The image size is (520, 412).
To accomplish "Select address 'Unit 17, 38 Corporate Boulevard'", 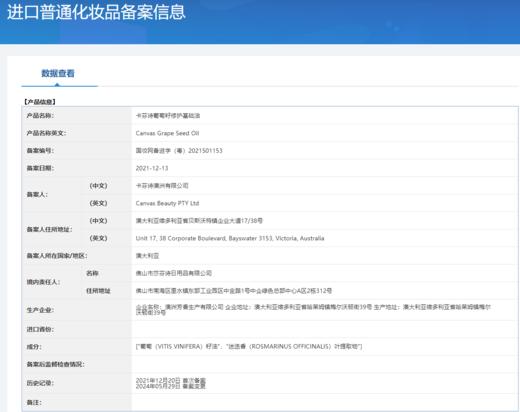I will pyautogui.click(x=230, y=238).
